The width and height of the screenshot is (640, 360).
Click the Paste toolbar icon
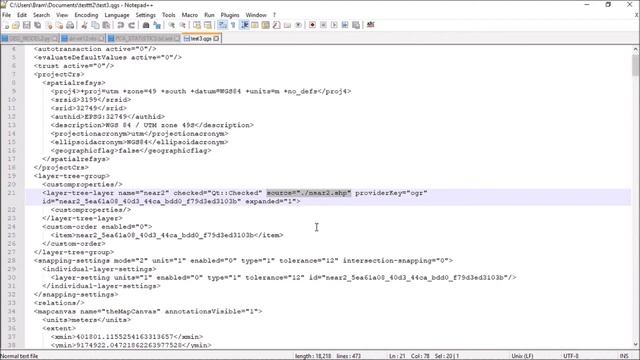(x=106, y=25)
